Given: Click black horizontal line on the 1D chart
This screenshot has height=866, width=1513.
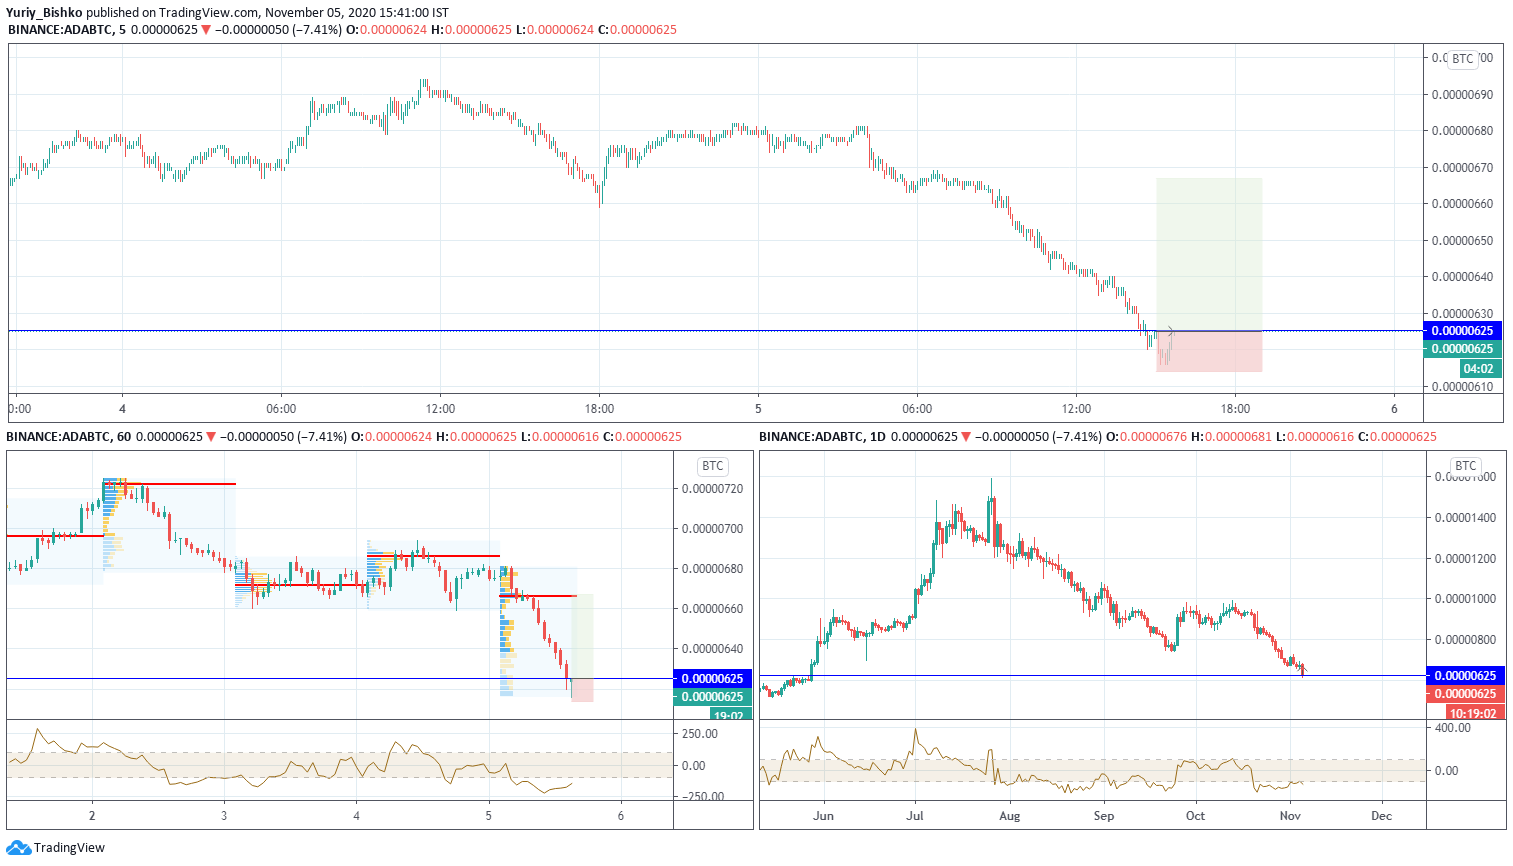Looking at the screenshot, I should point(1093,676).
